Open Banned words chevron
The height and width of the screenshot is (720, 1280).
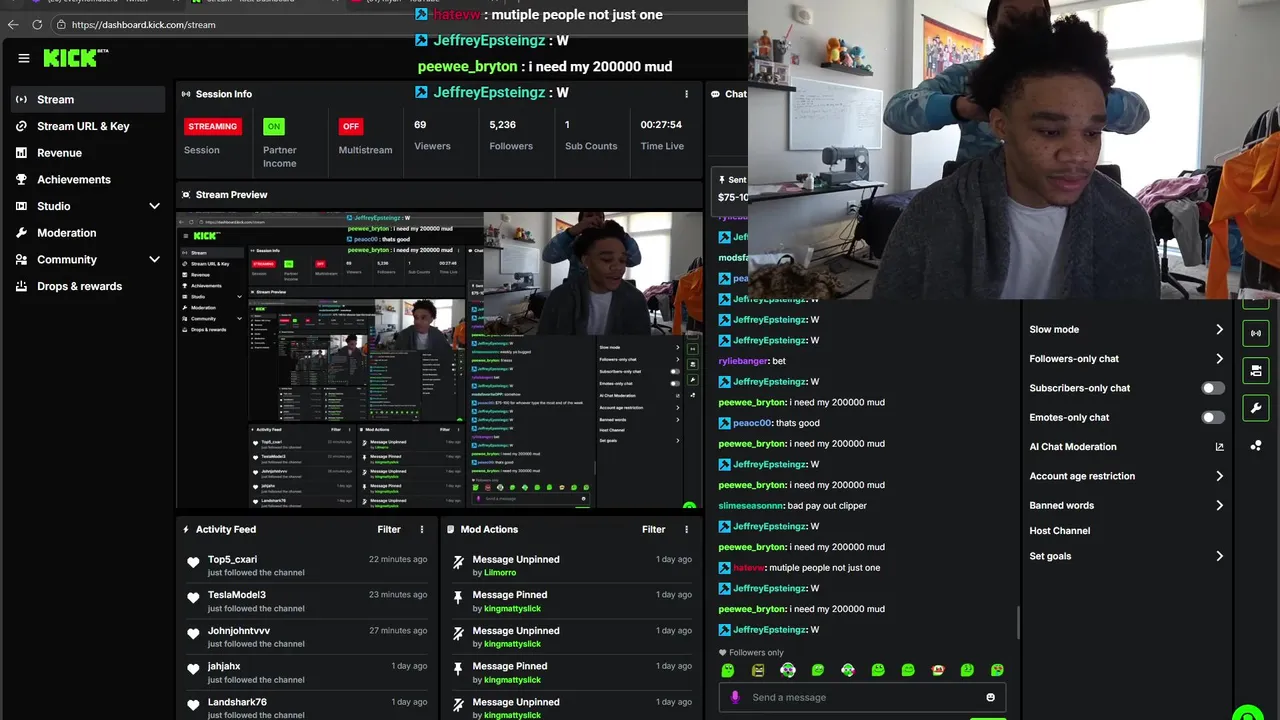(1219, 505)
